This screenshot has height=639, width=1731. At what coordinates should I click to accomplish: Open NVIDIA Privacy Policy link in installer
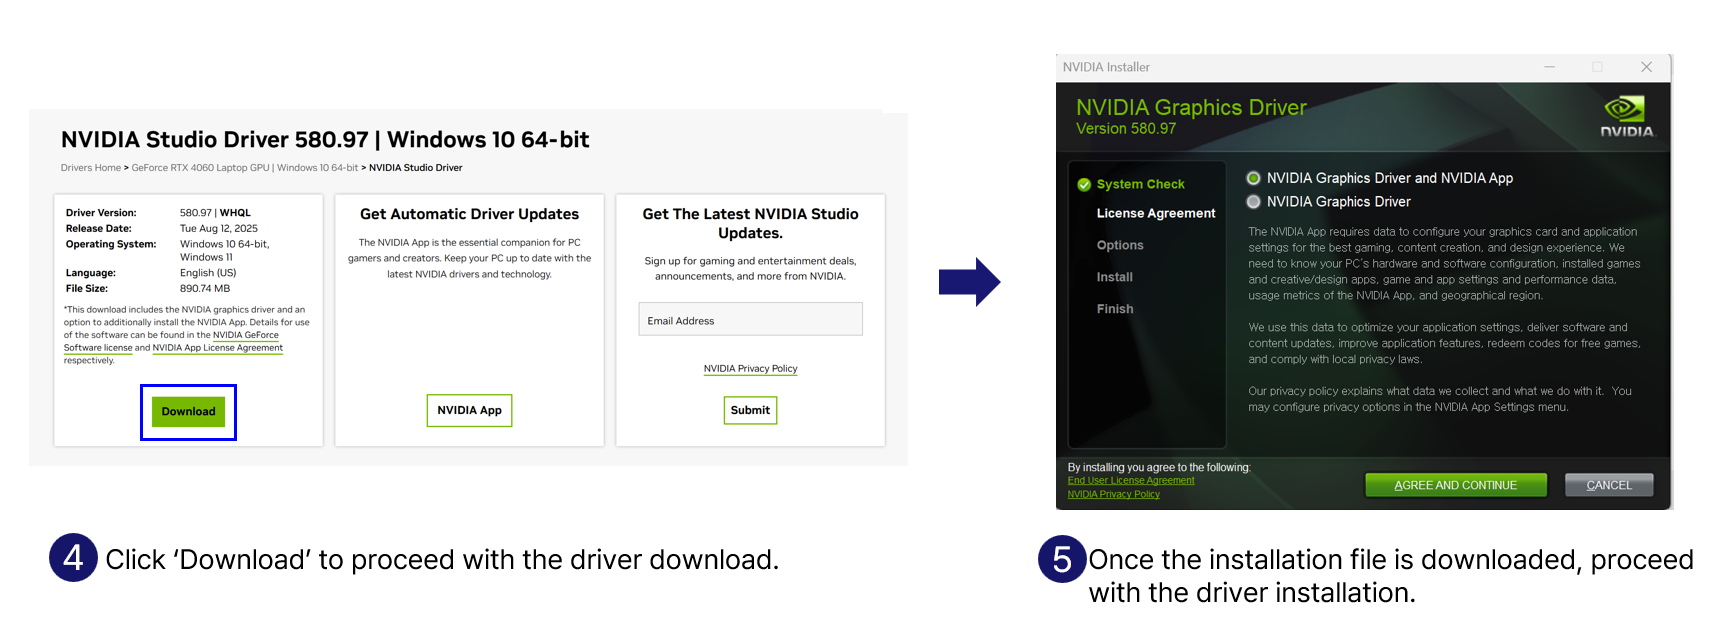[1113, 495]
